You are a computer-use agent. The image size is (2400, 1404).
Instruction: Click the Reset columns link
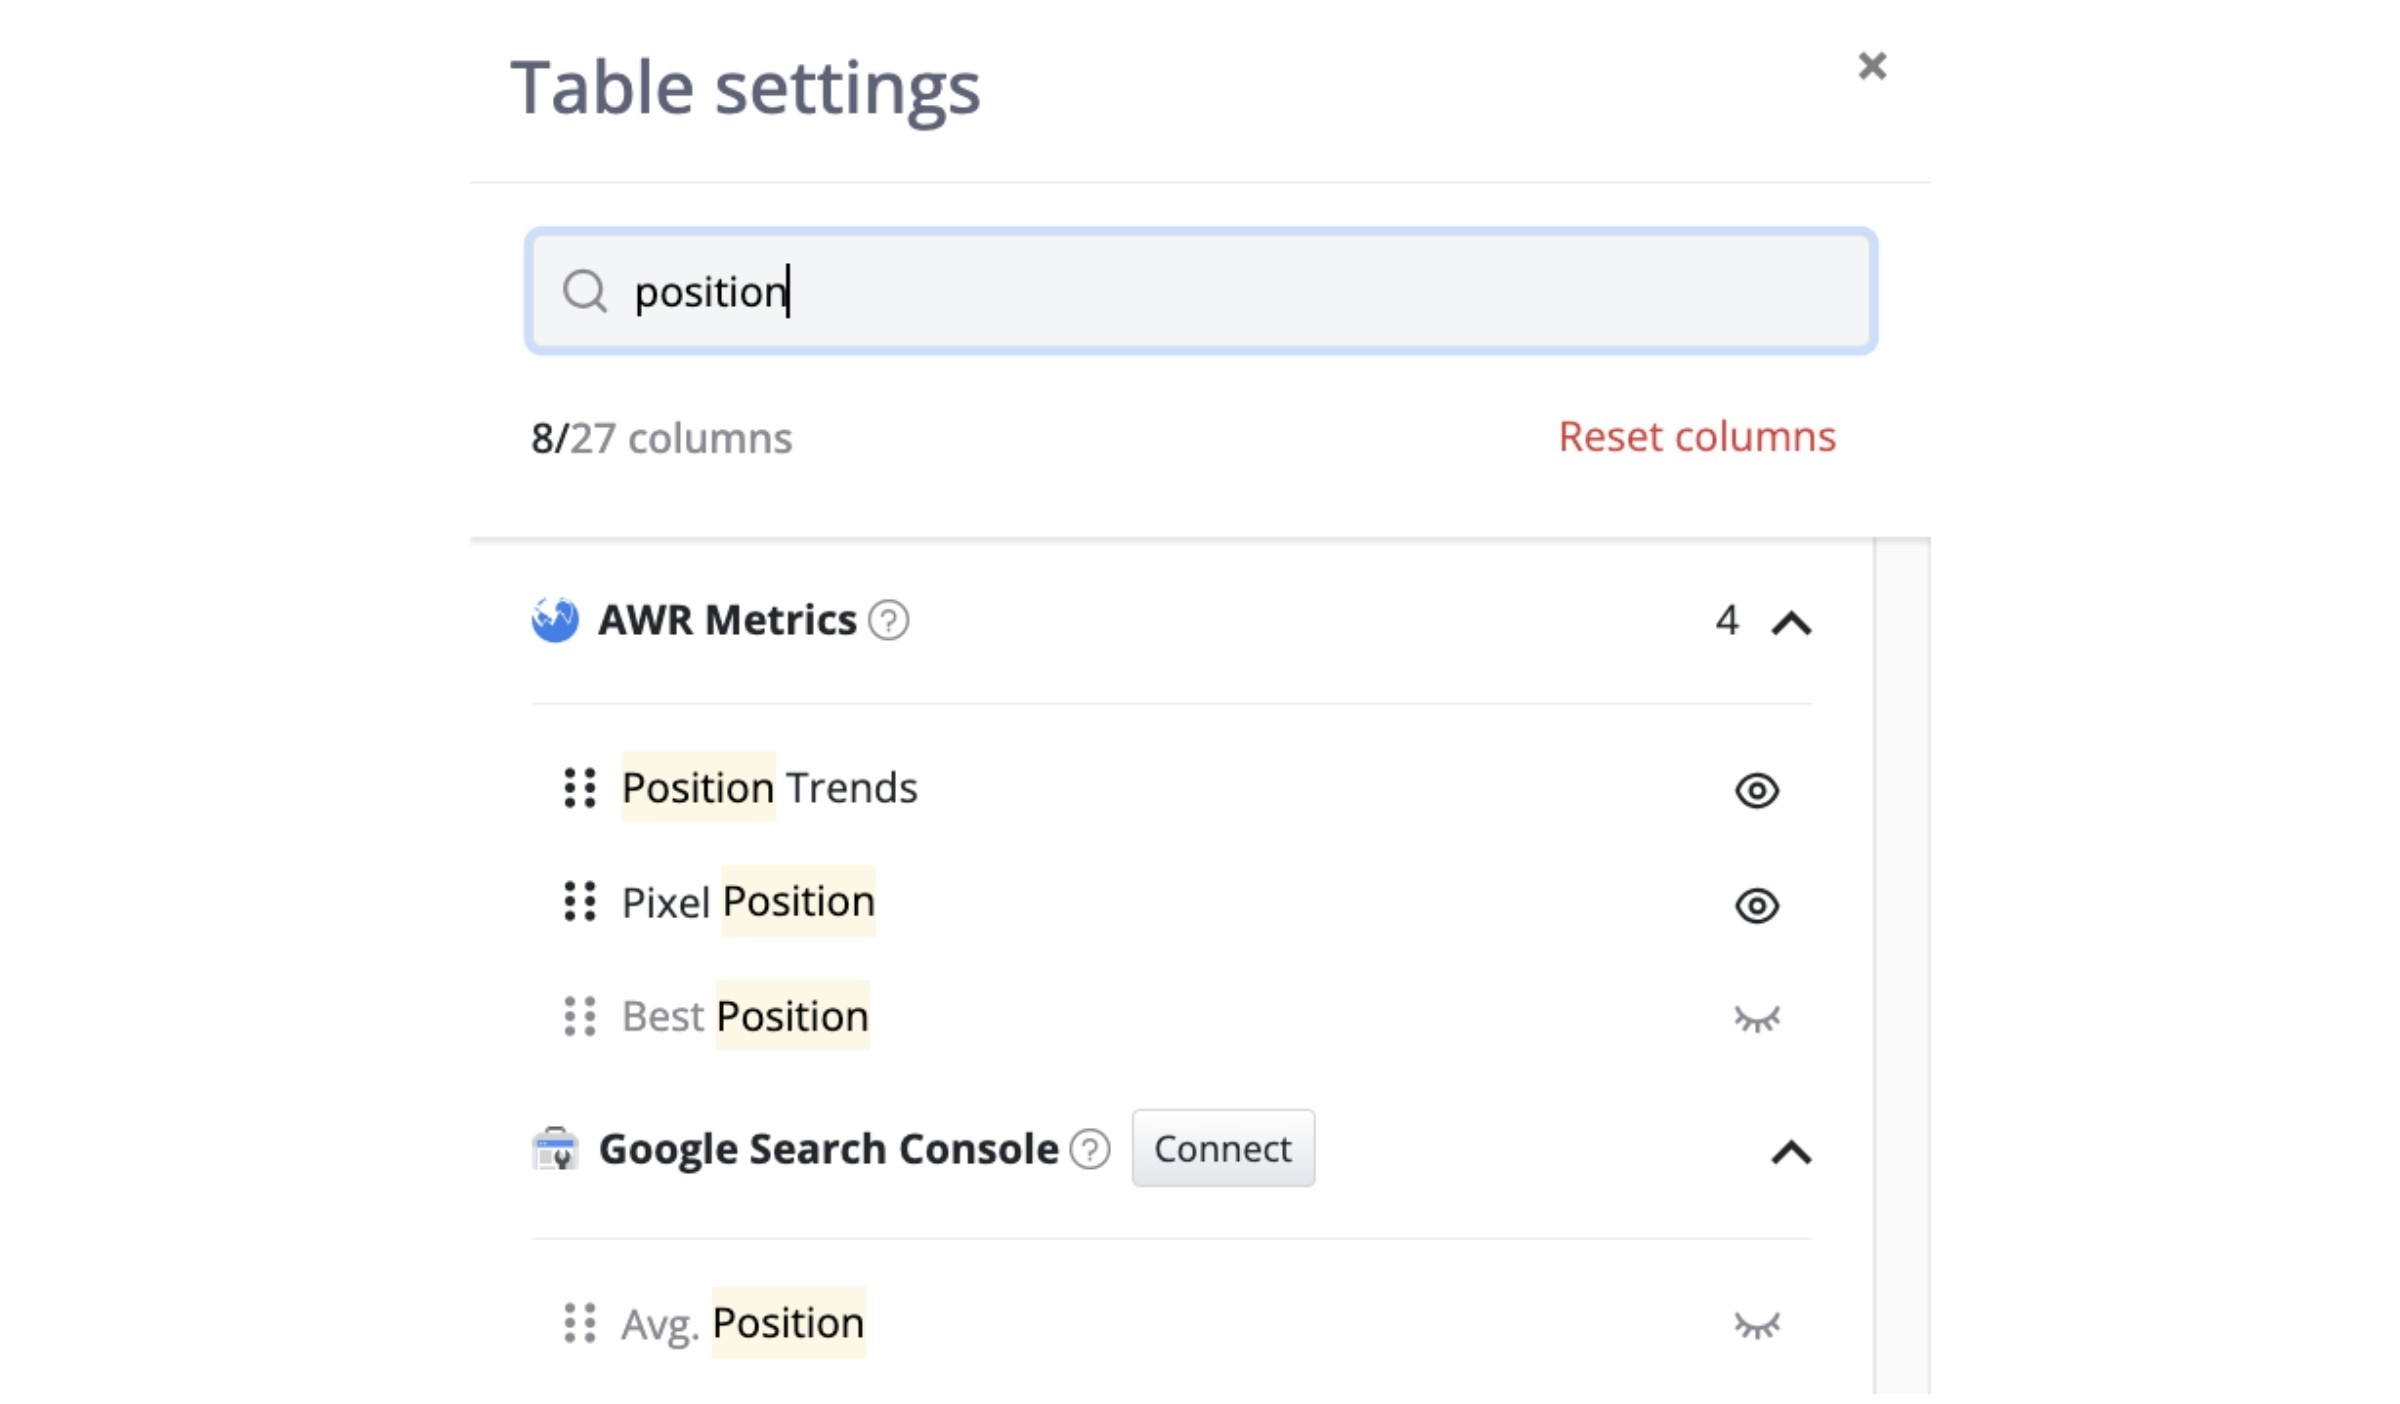point(1697,436)
